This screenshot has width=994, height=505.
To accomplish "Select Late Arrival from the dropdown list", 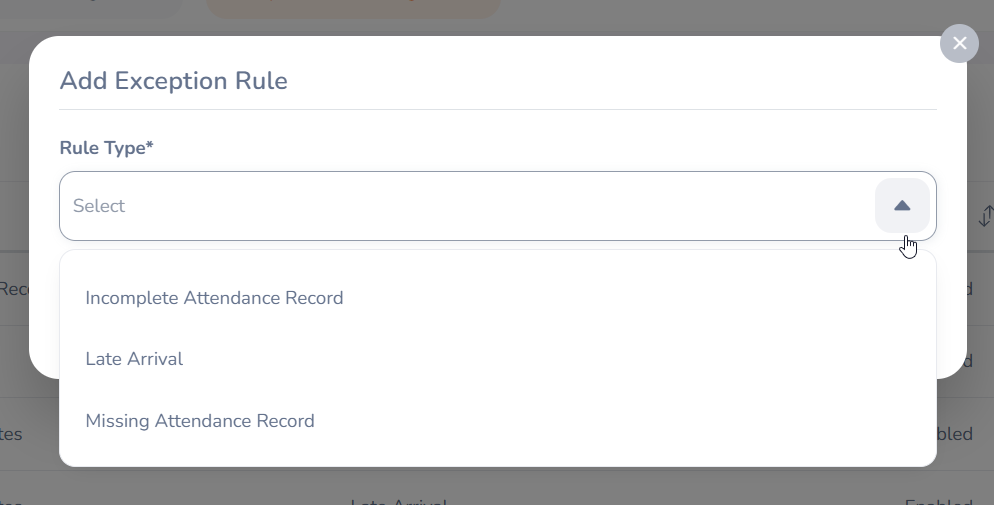I will [x=134, y=359].
